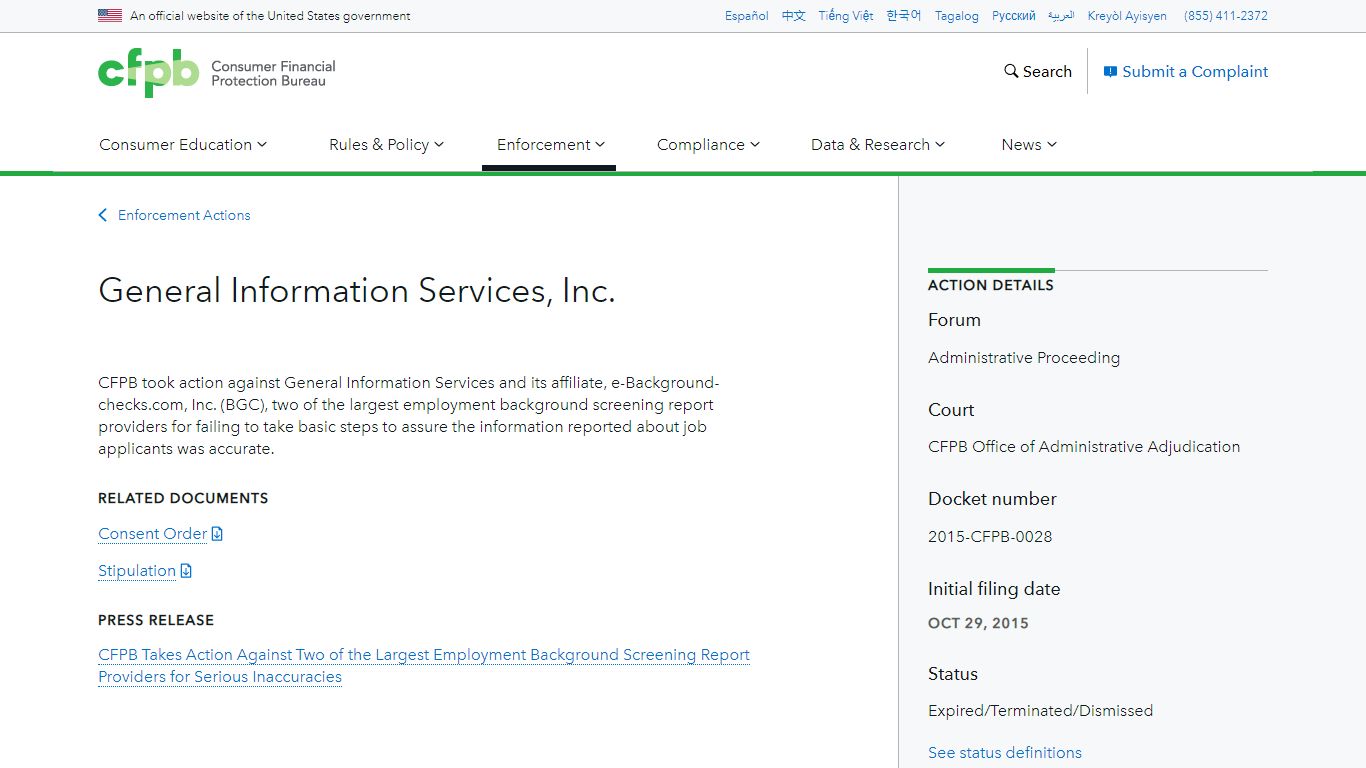Image resolution: width=1366 pixels, height=768 pixels.
Task: Click the Administrative Proceeding text
Action: [x=1024, y=358]
